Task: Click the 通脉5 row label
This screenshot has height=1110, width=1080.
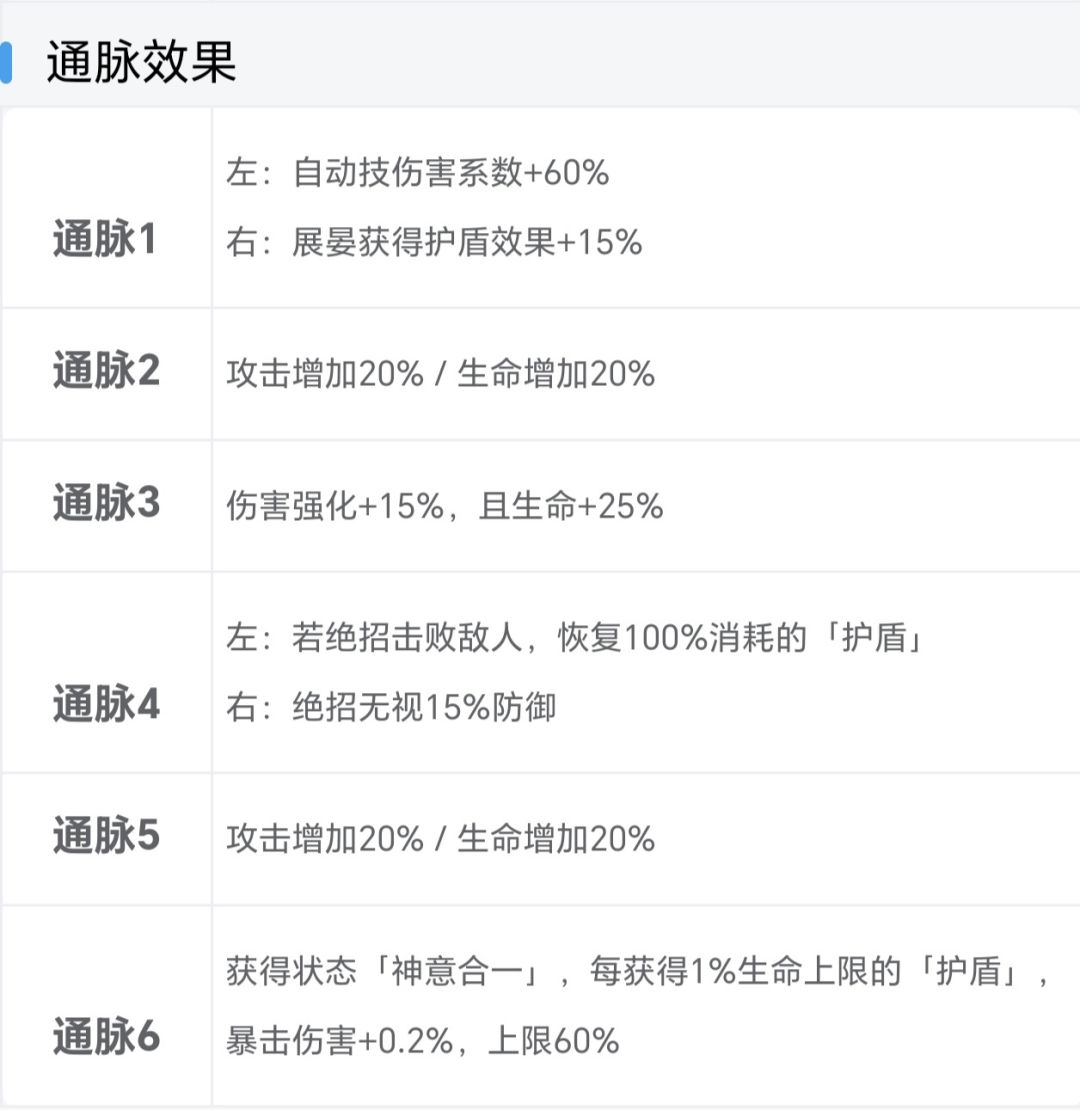Action: 105,837
